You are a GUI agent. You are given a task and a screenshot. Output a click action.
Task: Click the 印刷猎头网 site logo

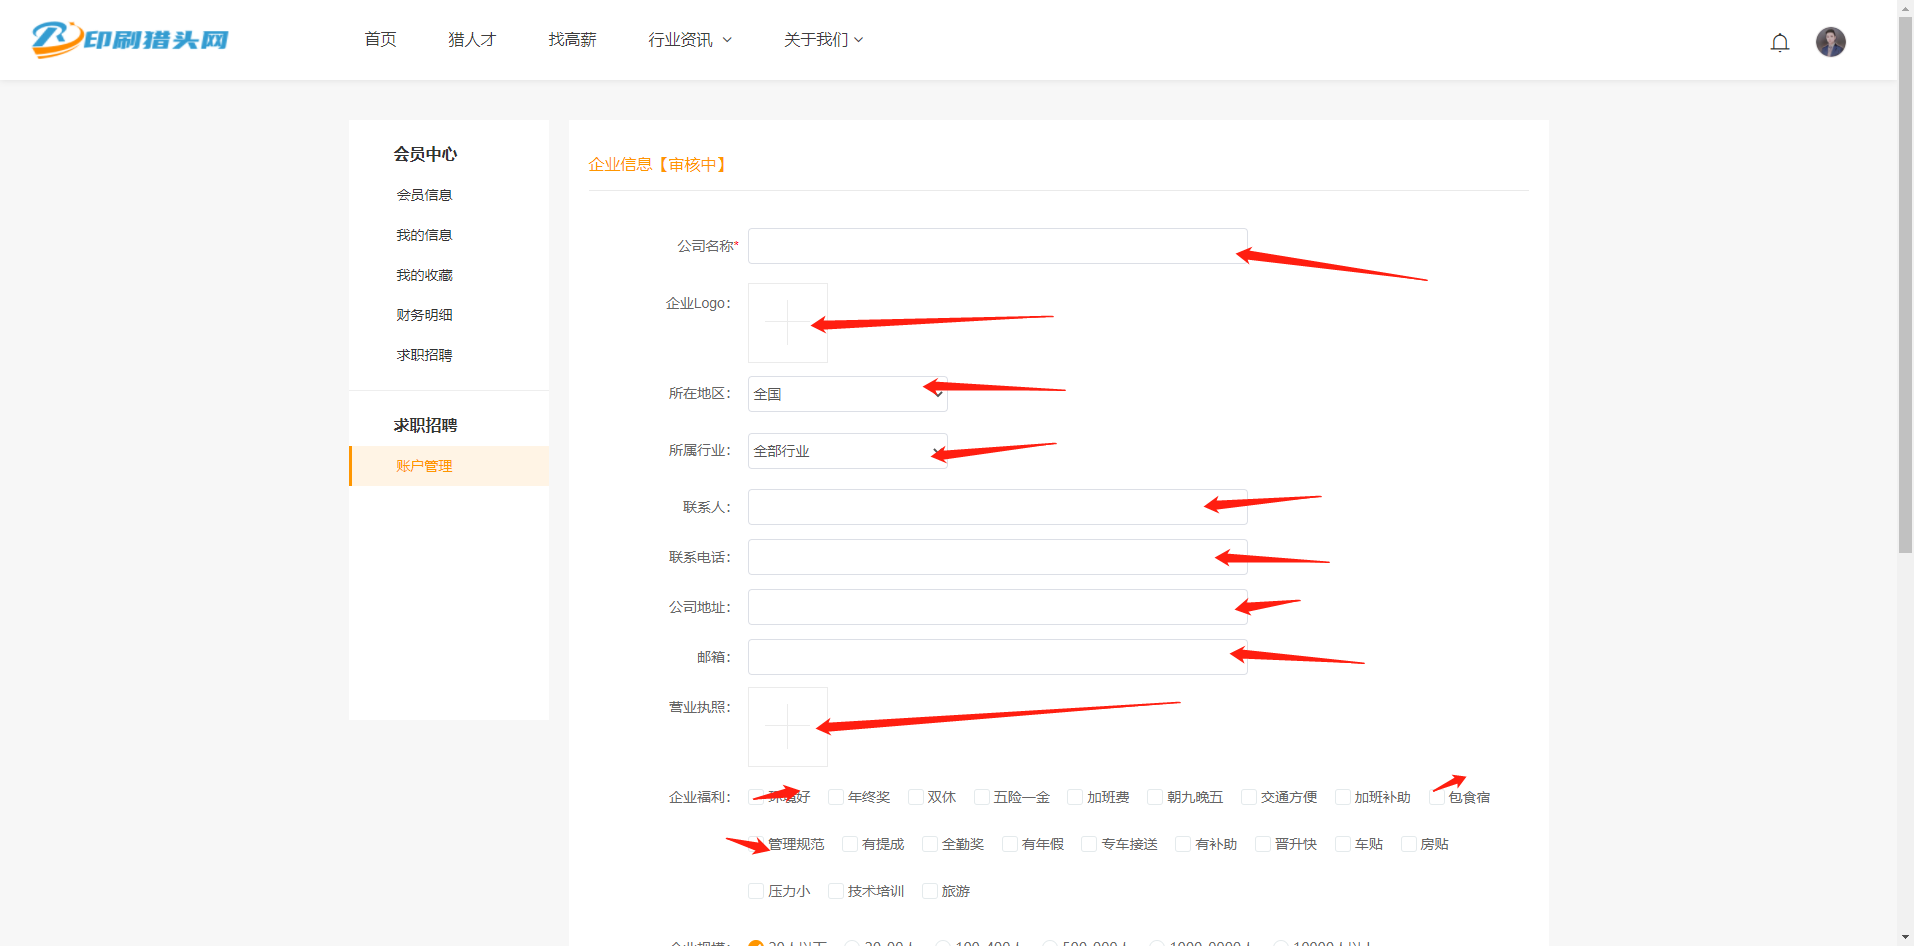point(128,40)
